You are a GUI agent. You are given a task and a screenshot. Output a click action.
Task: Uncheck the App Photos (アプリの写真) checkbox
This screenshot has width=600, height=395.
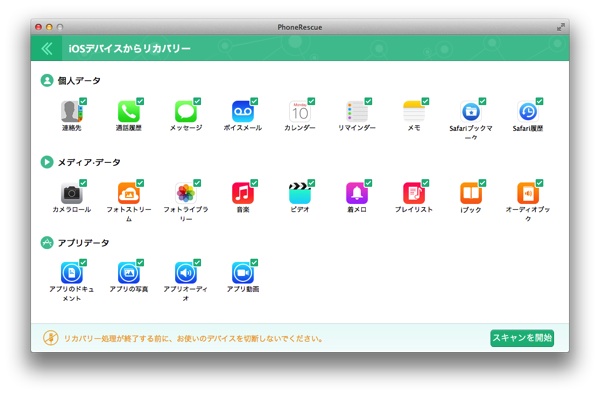tap(140, 263)
